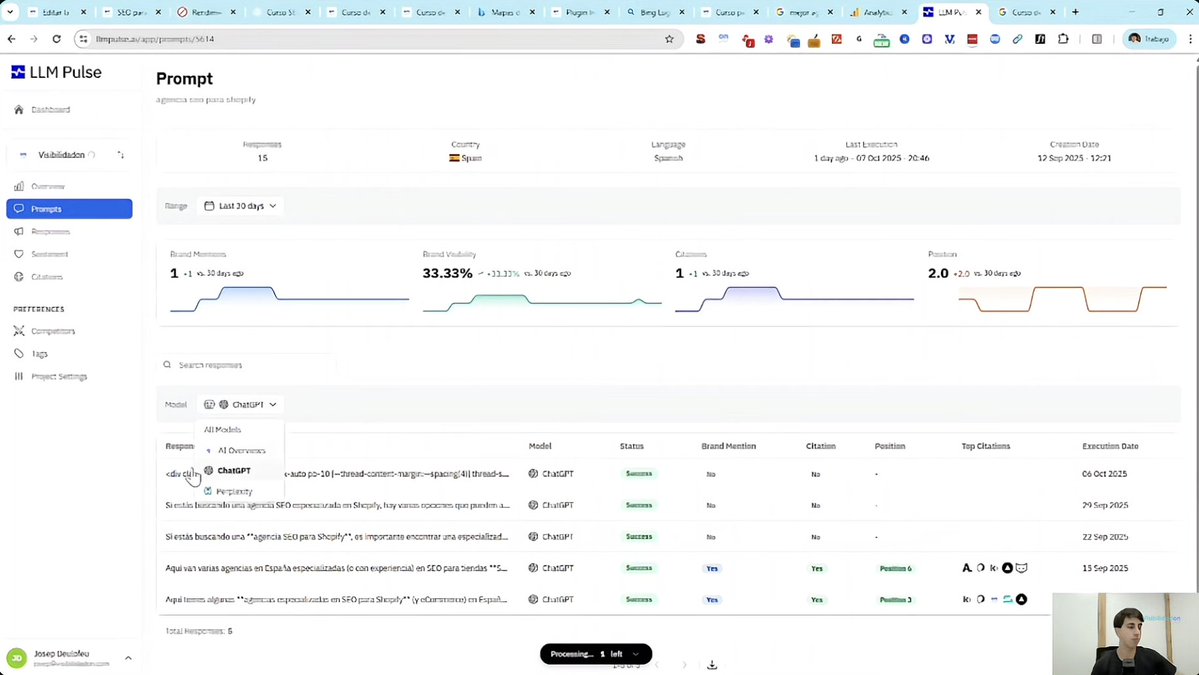Expand the Last 30 days range dropdown
This screenshot has height=675, width=1199.
click(x=240, y=206)
